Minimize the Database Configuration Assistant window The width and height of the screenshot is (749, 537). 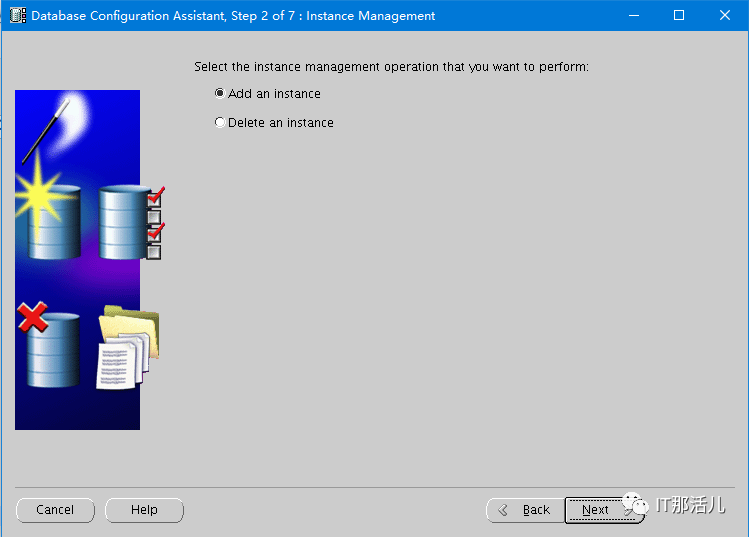[x=634, y=15]
